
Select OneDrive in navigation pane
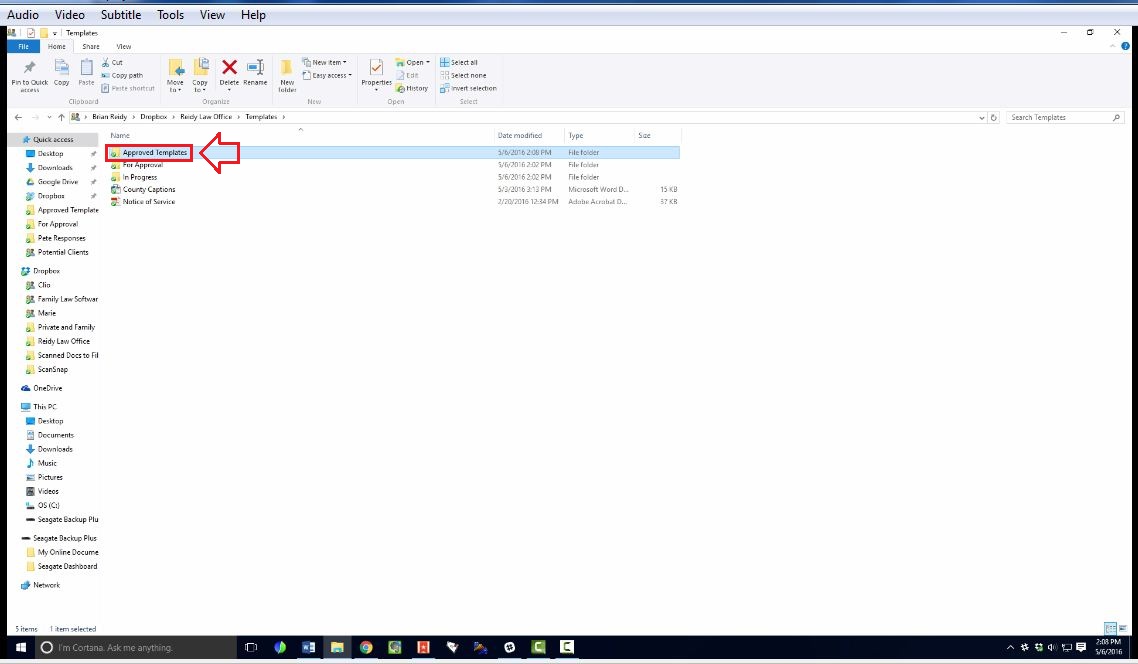(x=47, y=388)
